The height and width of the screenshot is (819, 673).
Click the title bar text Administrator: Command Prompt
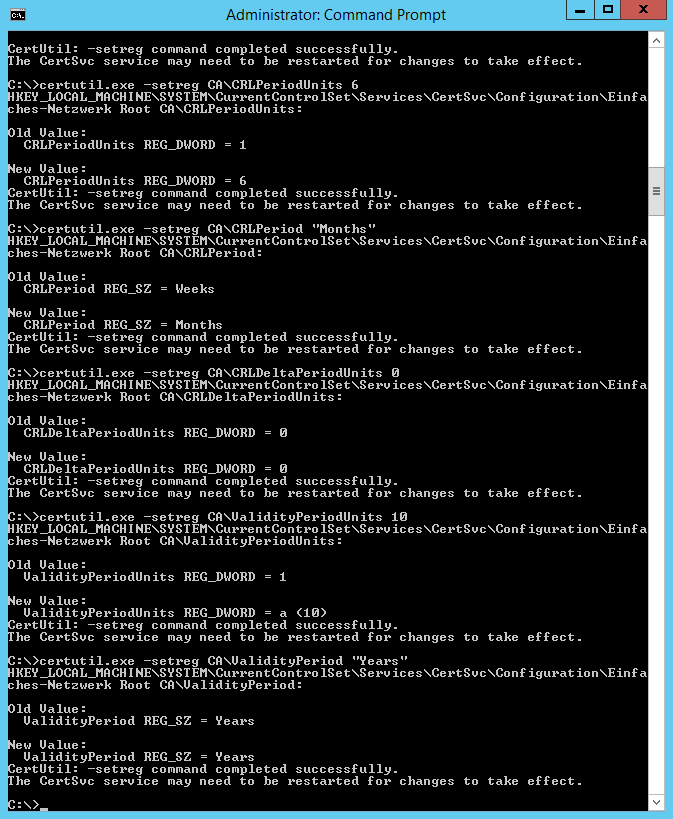[336, 15]
